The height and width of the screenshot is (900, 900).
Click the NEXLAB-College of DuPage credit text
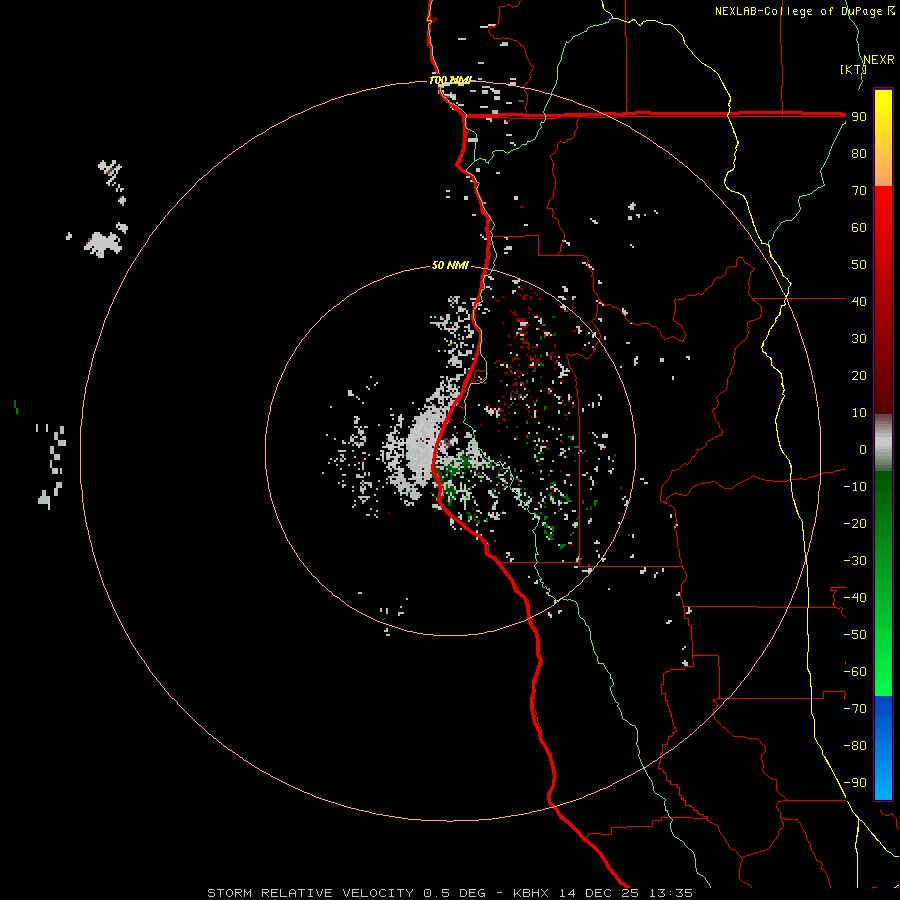(800, 11)
